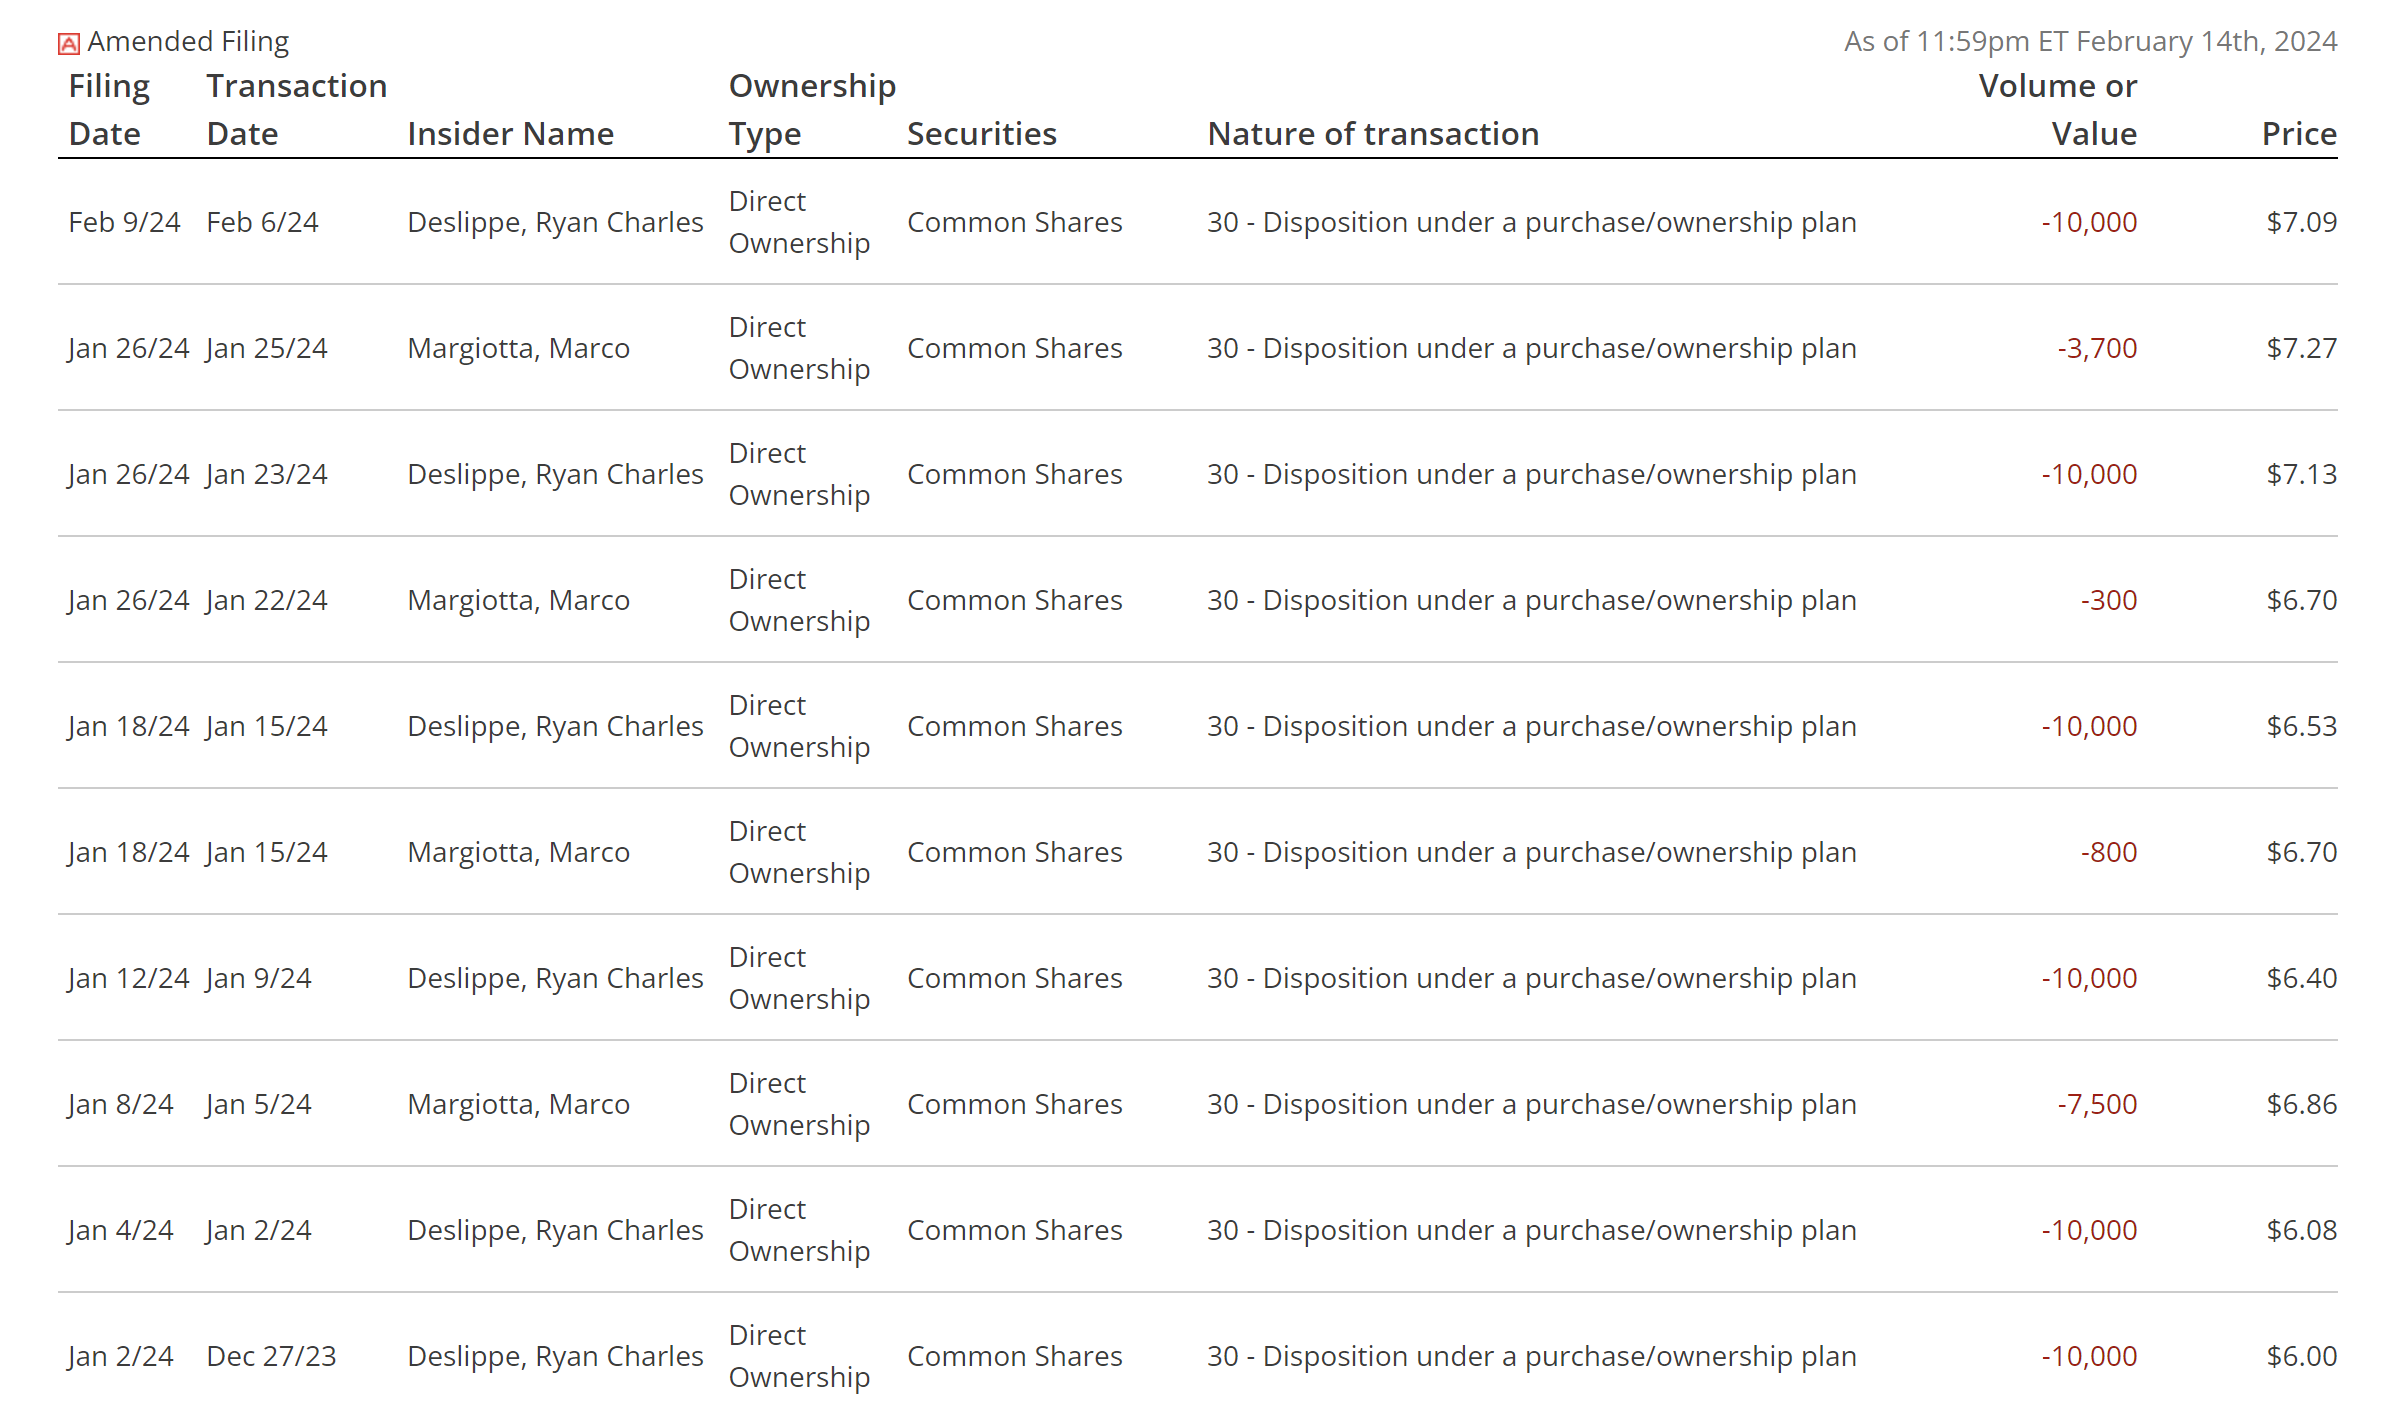
Task: Click the red Amended Filing icon
Action: [68, 44]
